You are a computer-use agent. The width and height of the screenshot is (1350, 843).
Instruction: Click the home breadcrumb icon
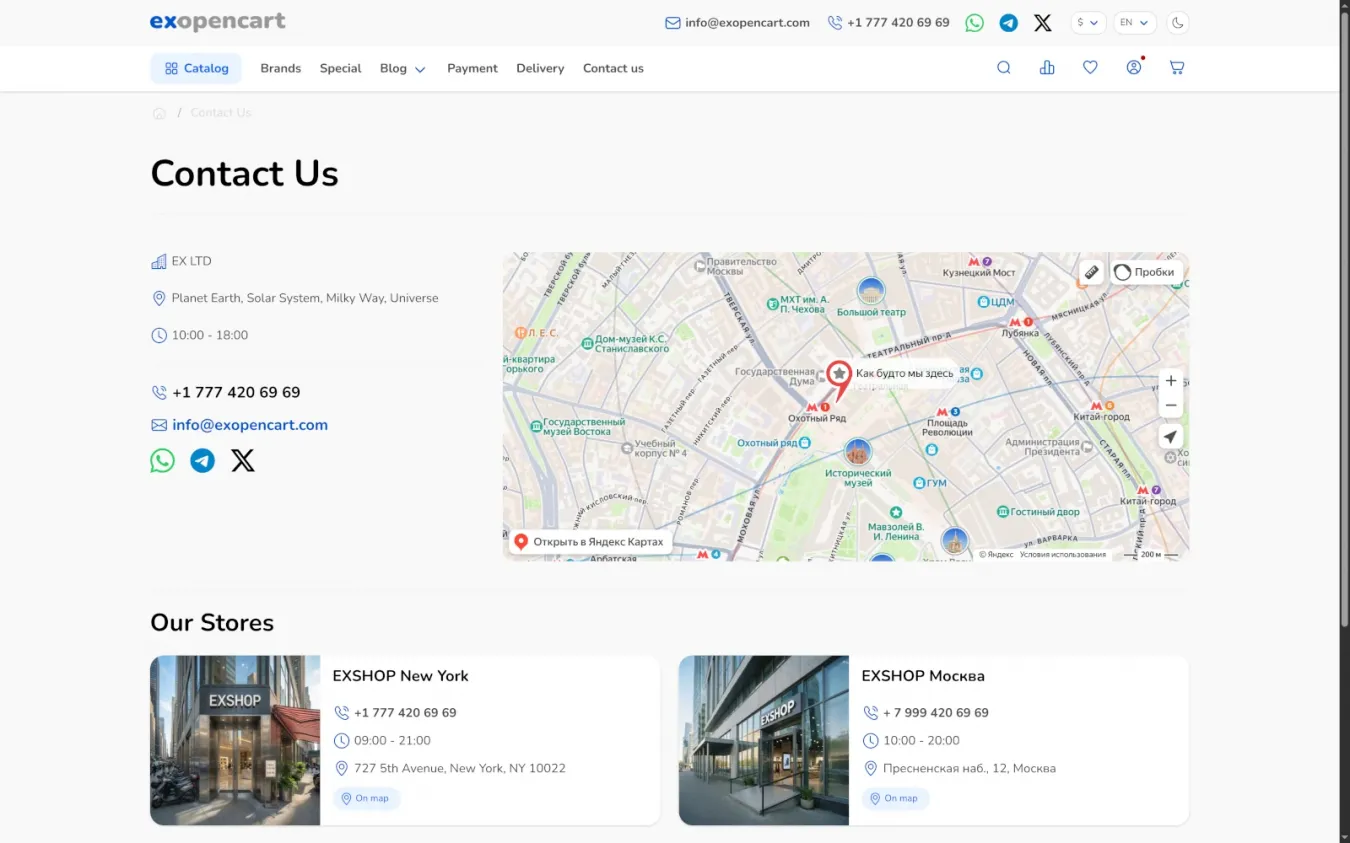[x=159, y=113]
